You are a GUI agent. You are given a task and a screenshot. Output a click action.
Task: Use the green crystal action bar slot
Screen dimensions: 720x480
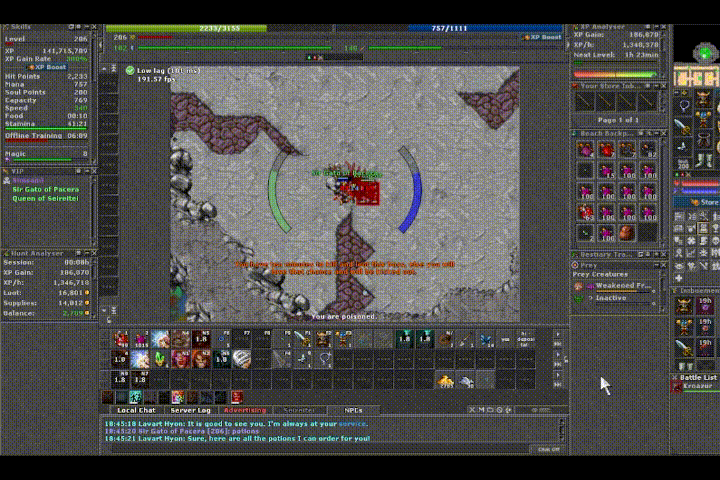(160, 359)
